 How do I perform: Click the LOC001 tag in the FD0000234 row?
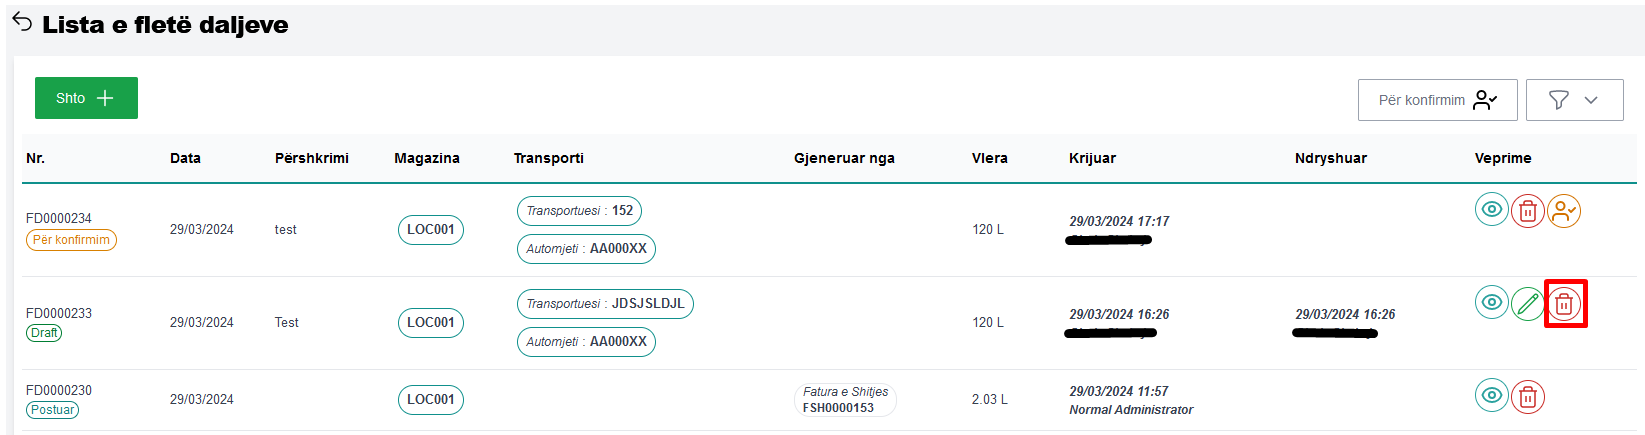coord(430,229)
